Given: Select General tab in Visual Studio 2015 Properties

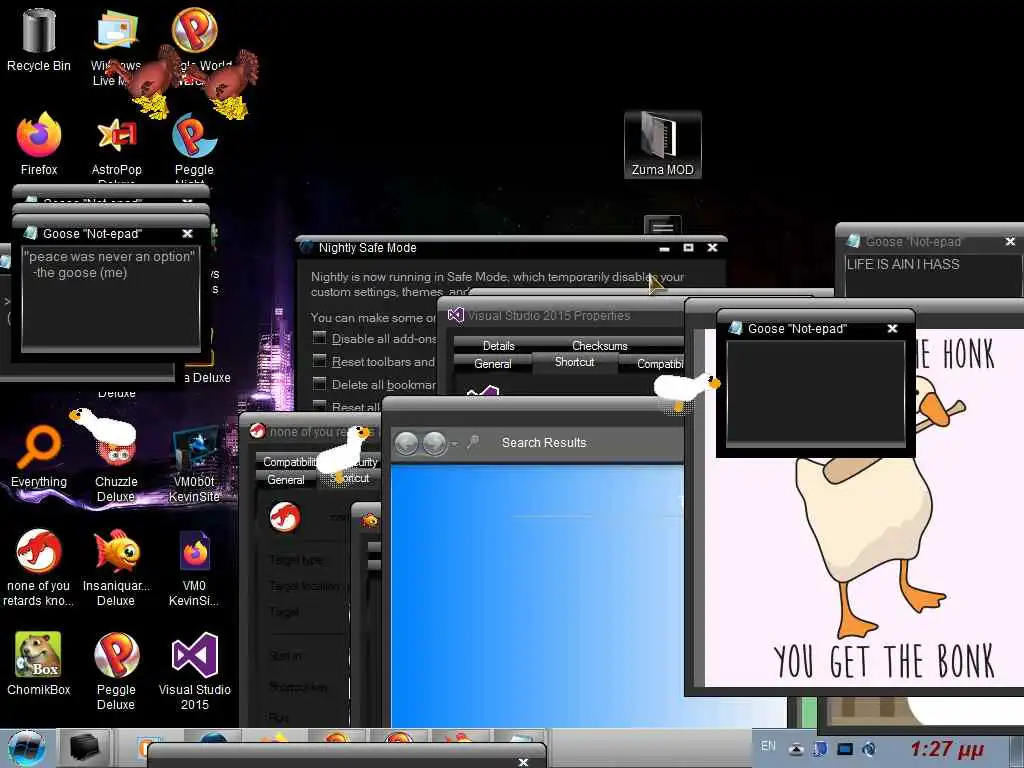Looking at the screenshot, I should [x=492, y=364].
